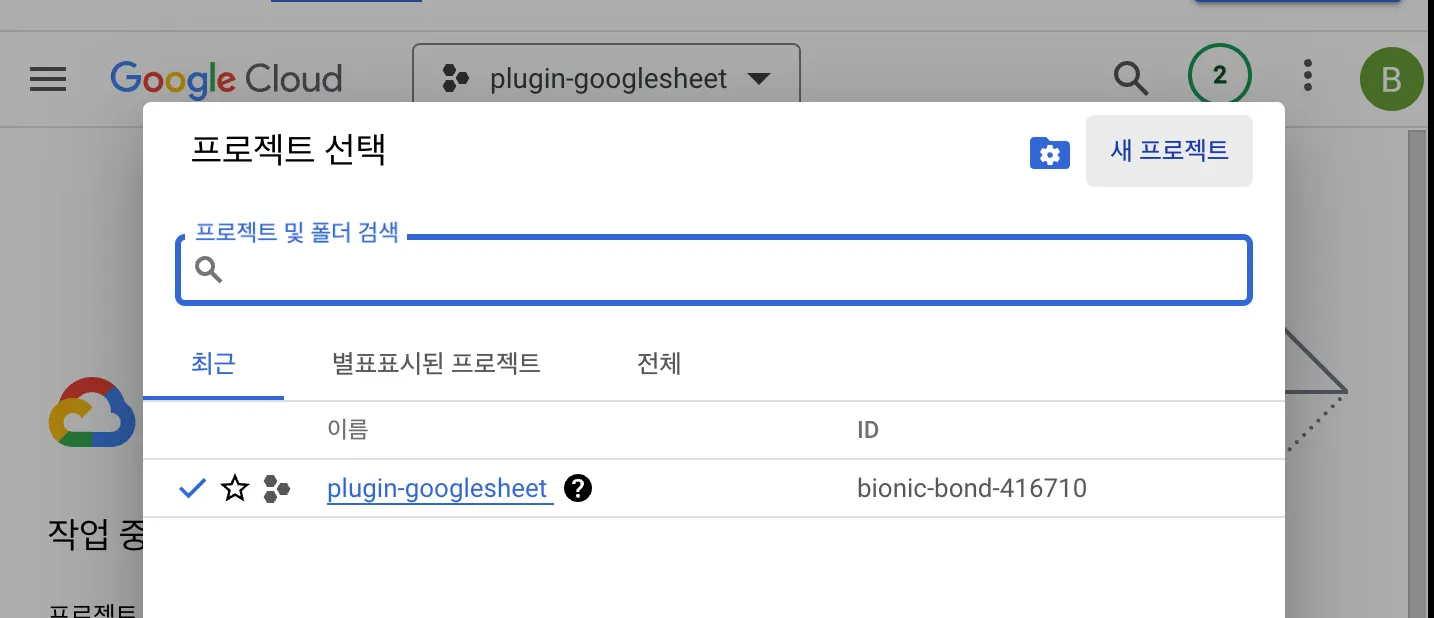
Task: Star the plugin-googlesheet project
Action: pos(235,489)
